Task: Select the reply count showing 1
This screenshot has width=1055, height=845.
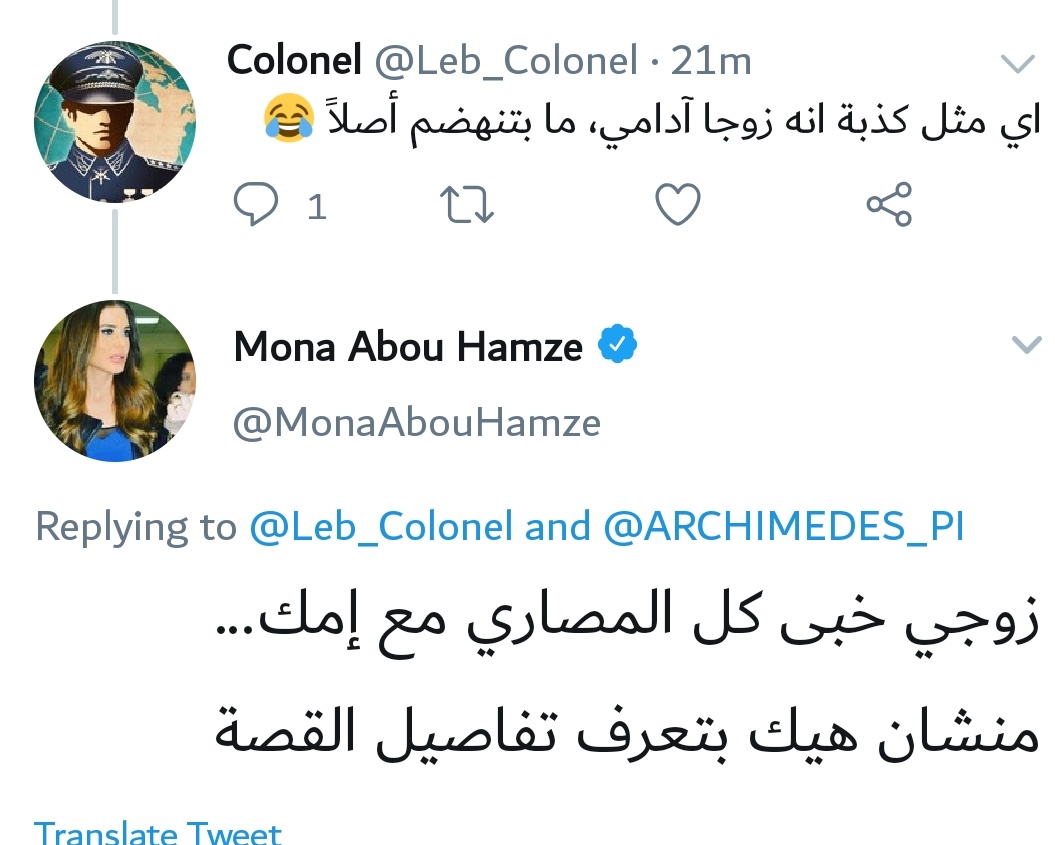Action: pyautogui.click(x=316, y=207)
